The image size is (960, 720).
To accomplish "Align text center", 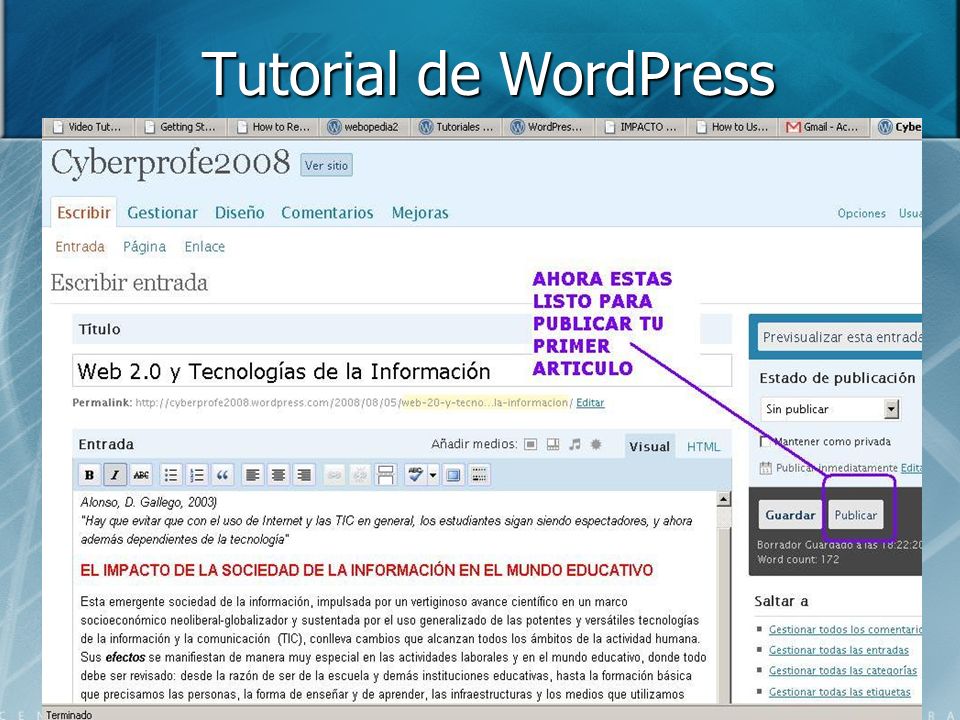I will pos(278,475).
